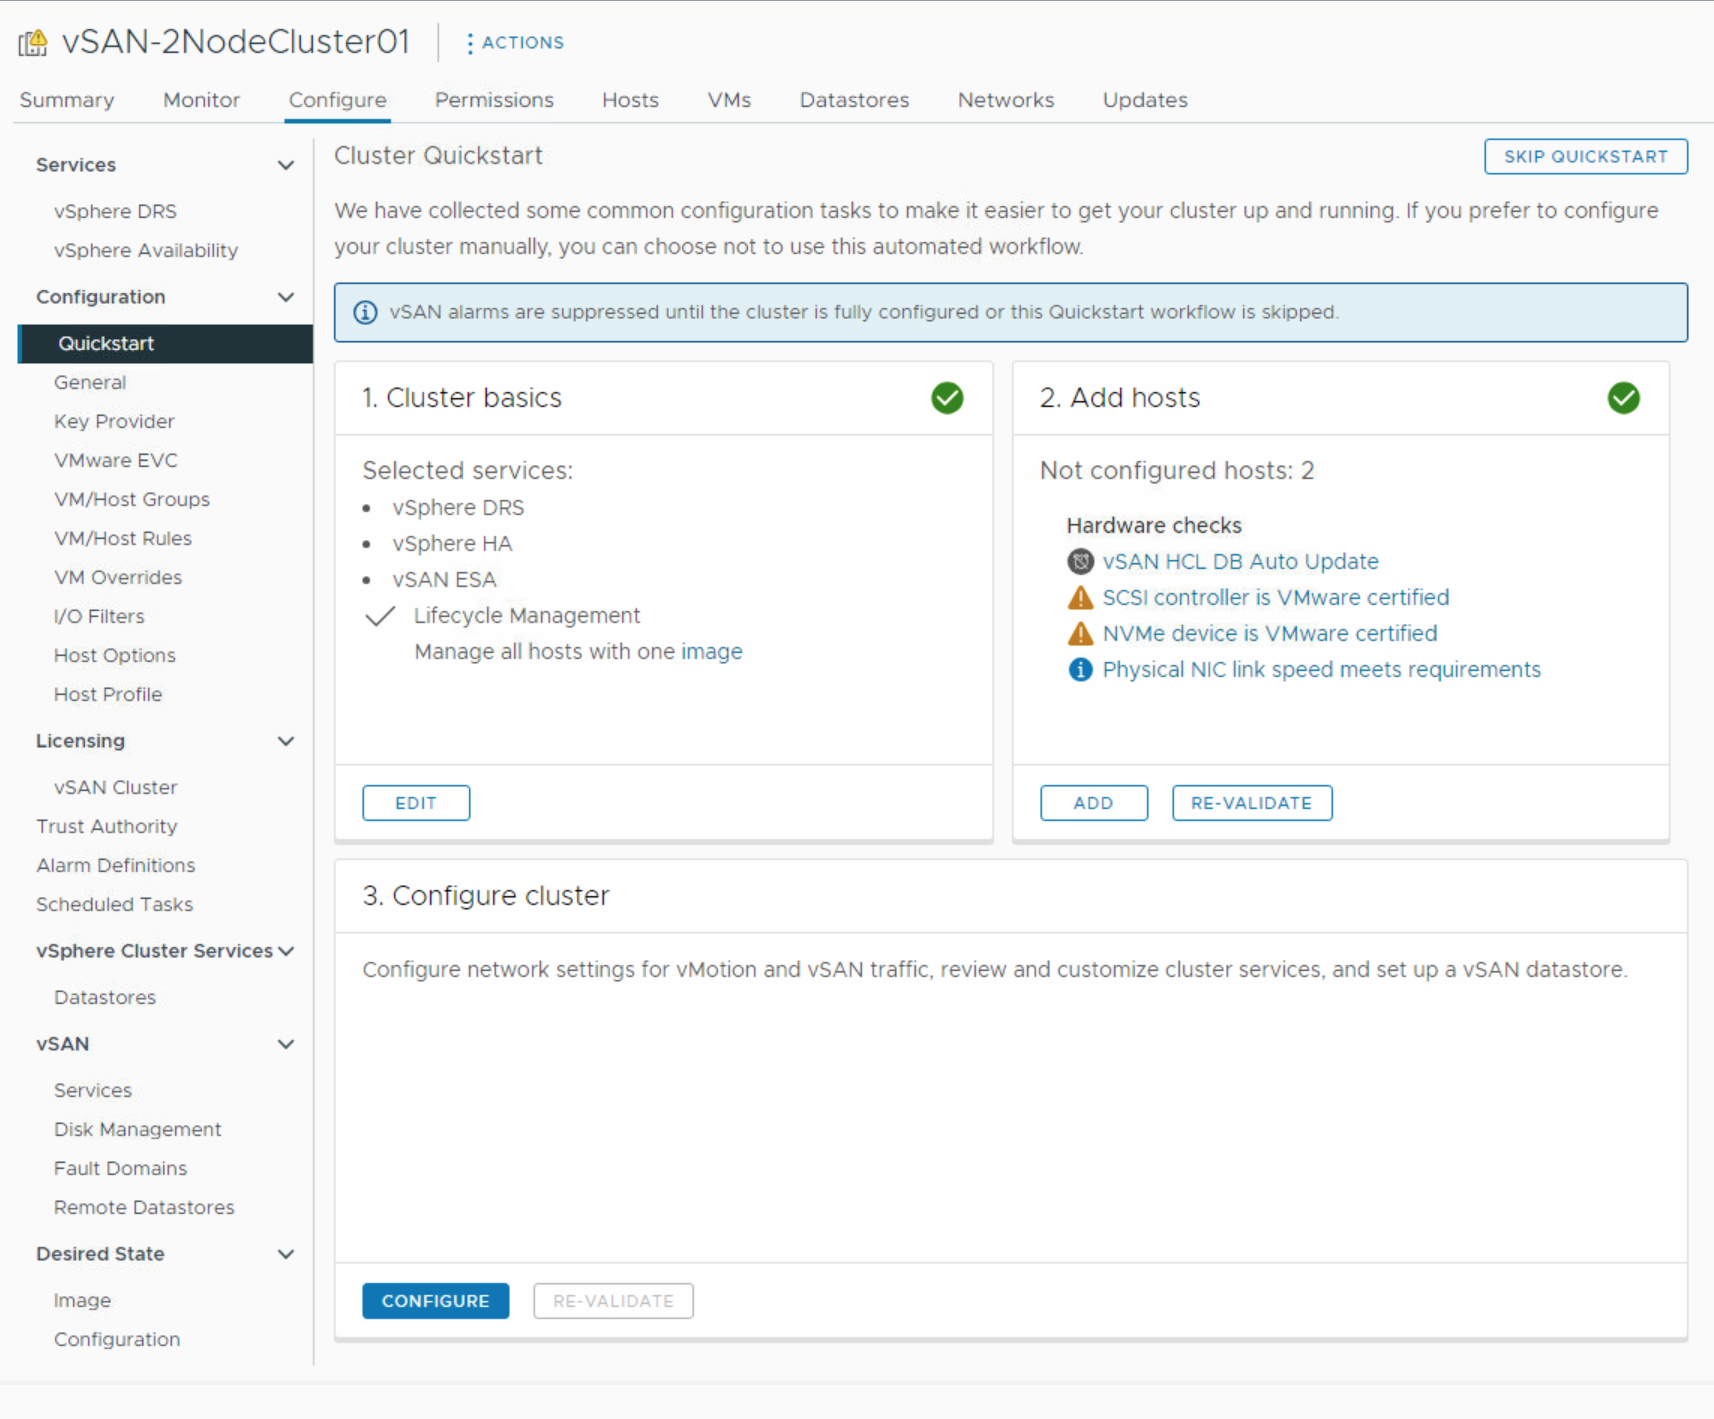Viewport: 1714px width, 1419px height.
Task: Open the image link under Lifecycle Management
Action: coord(712,651)
